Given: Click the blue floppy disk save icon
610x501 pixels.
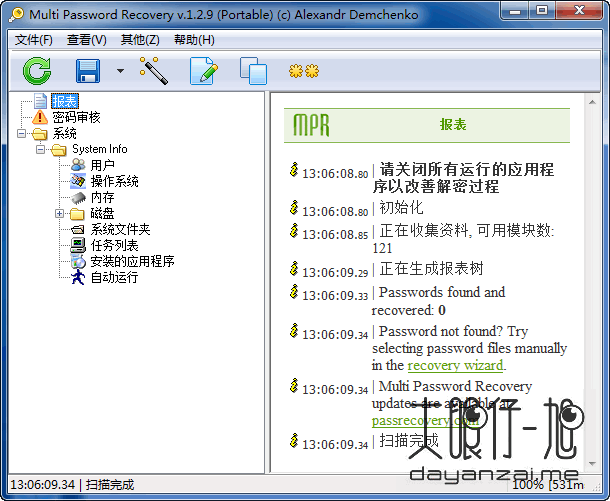Looking at the screenshot, I should pyautogui.click(x=88, y=71).
